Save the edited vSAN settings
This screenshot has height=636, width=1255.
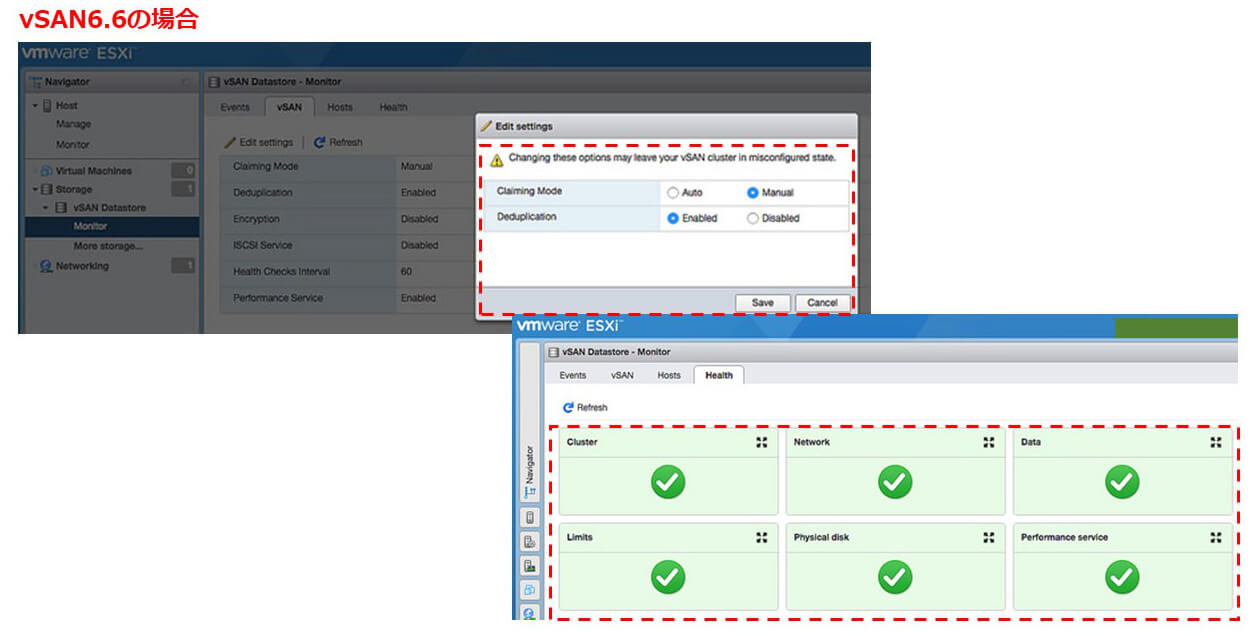tap(763, 303)
